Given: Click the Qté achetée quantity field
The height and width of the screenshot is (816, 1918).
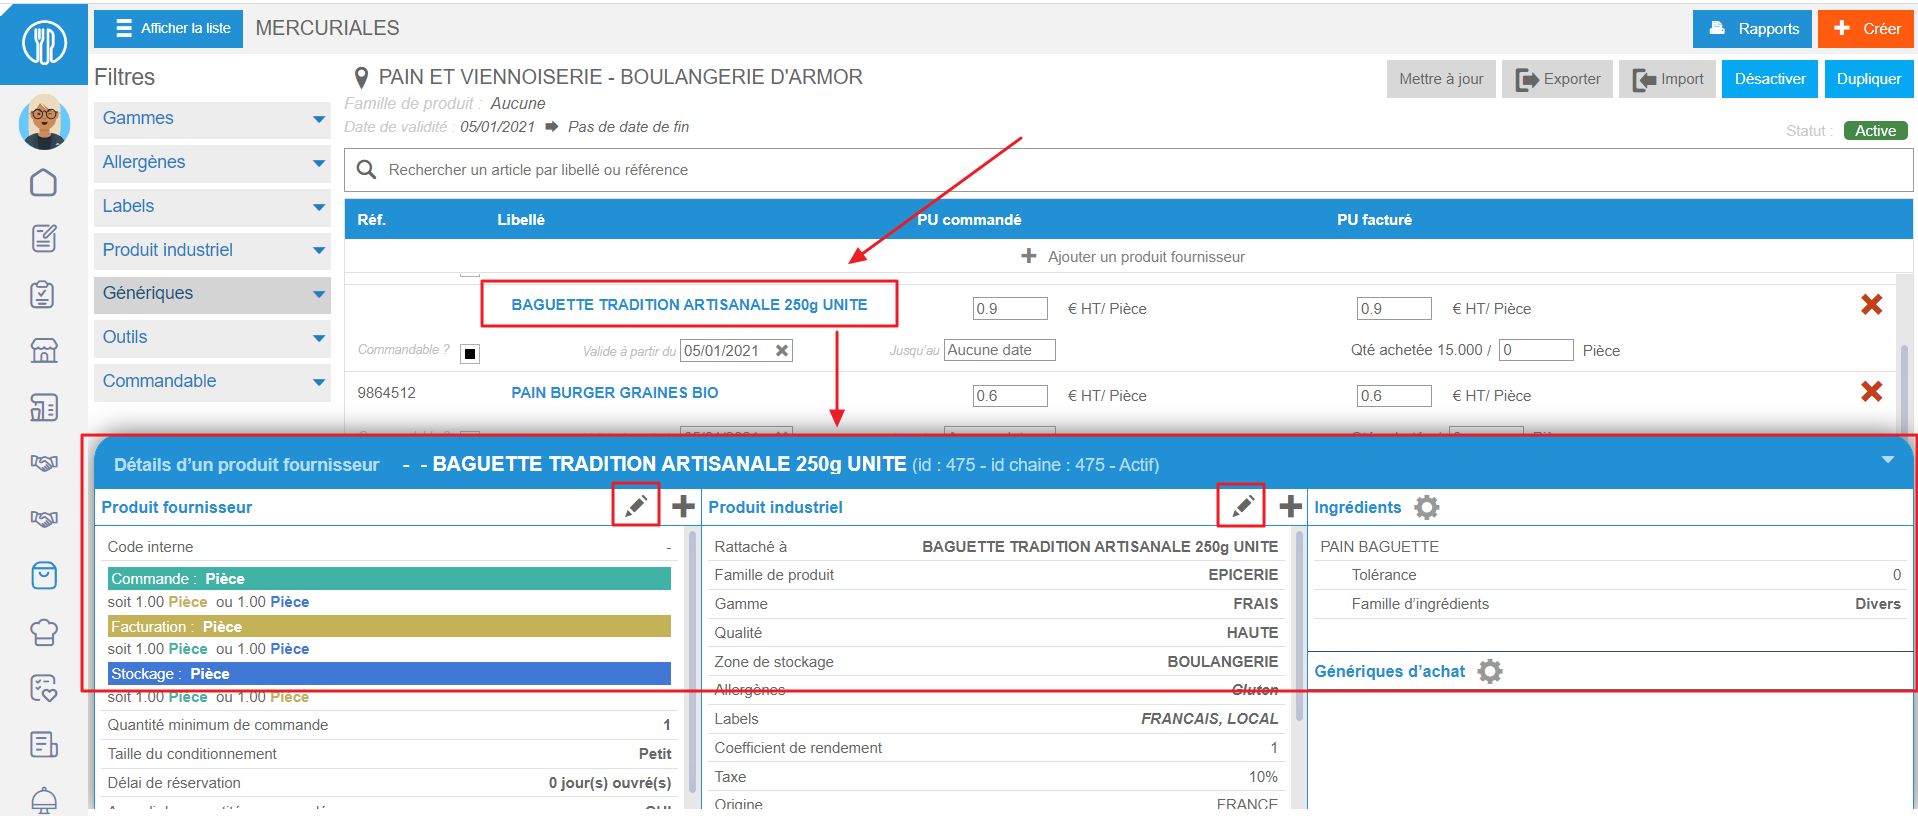Looking at the screenshot, I should 1536,350.
